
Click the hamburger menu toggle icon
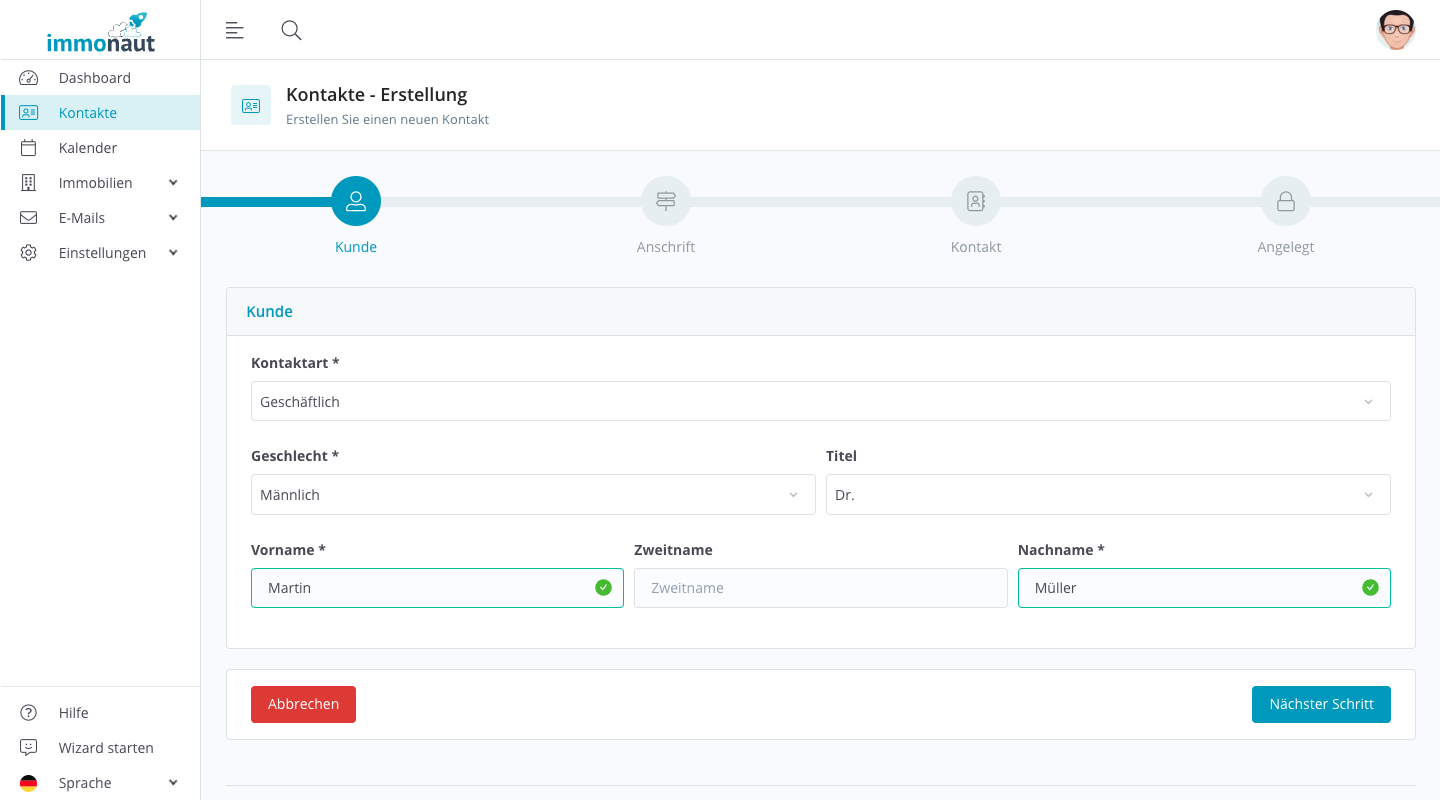tap(235, 30)
